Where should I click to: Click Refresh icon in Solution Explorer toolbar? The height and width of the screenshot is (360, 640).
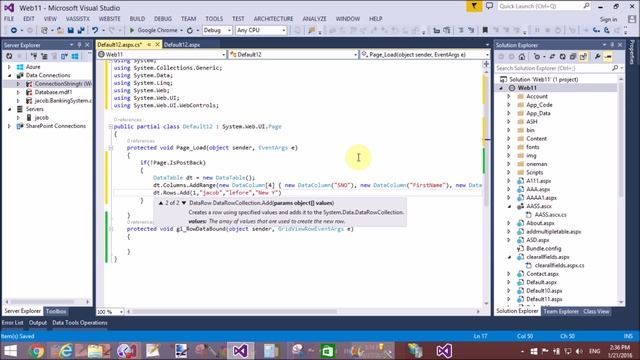[x=562, y=57]
